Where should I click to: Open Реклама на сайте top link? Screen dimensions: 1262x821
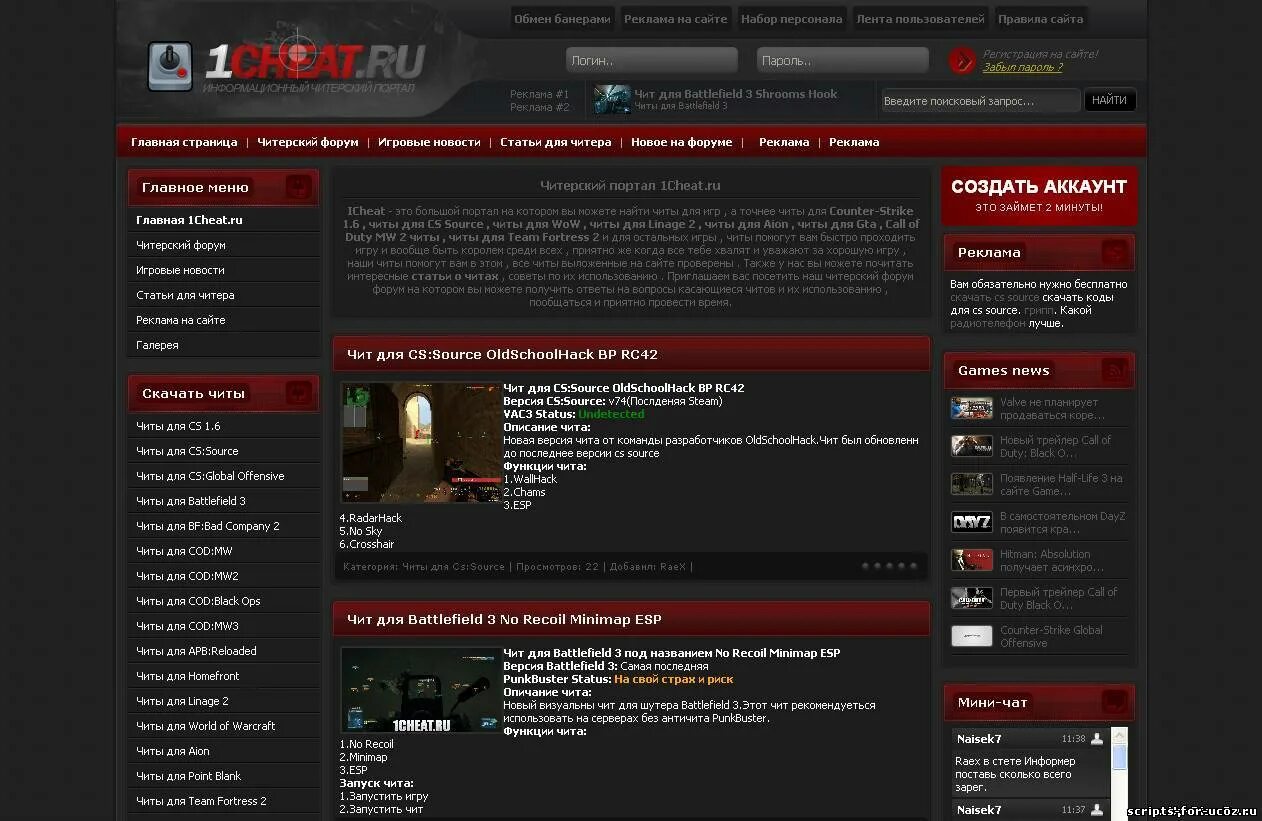[676, 19]
